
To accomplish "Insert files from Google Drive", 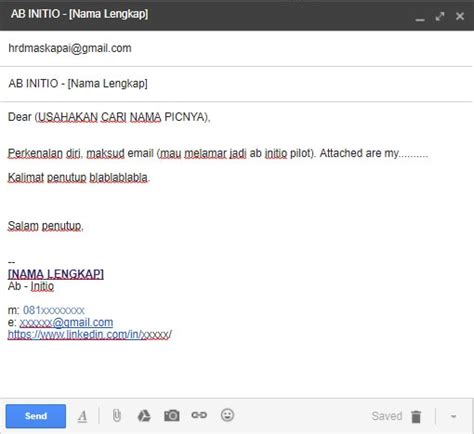I will click(144, 416).
